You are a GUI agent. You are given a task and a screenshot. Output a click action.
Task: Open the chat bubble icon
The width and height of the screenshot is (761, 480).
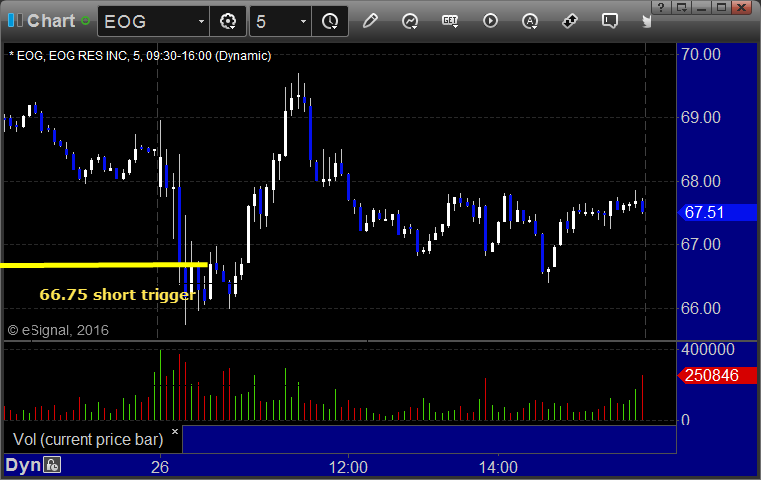pos(610,21)
